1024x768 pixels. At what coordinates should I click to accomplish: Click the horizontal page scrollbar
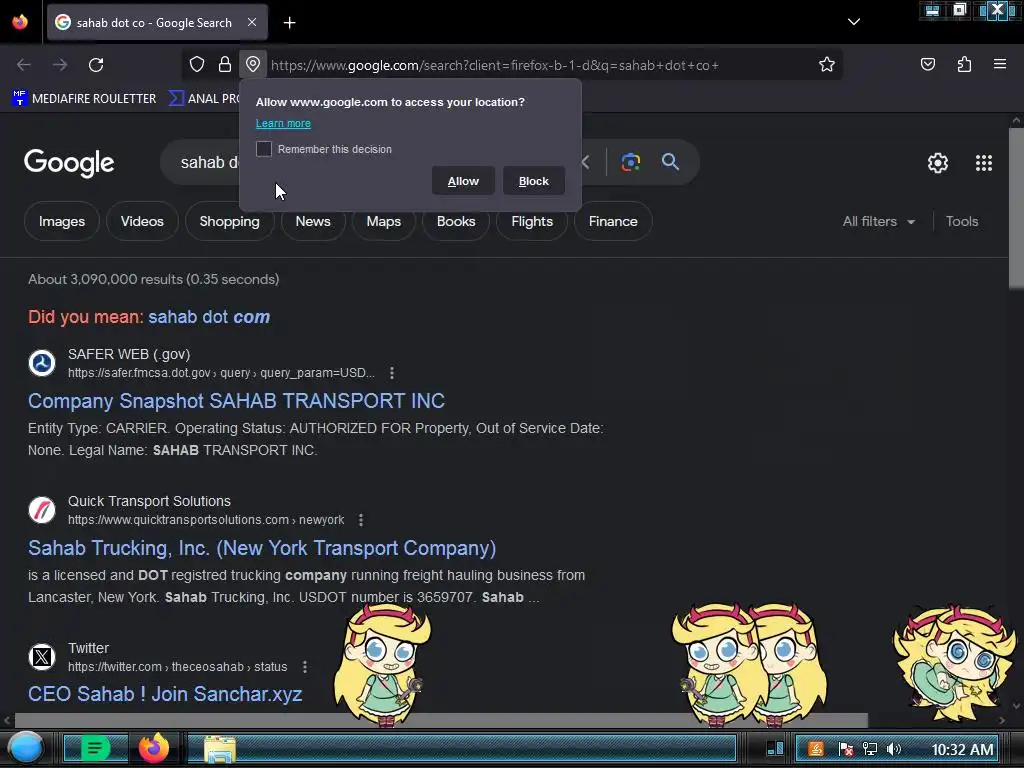441,720
